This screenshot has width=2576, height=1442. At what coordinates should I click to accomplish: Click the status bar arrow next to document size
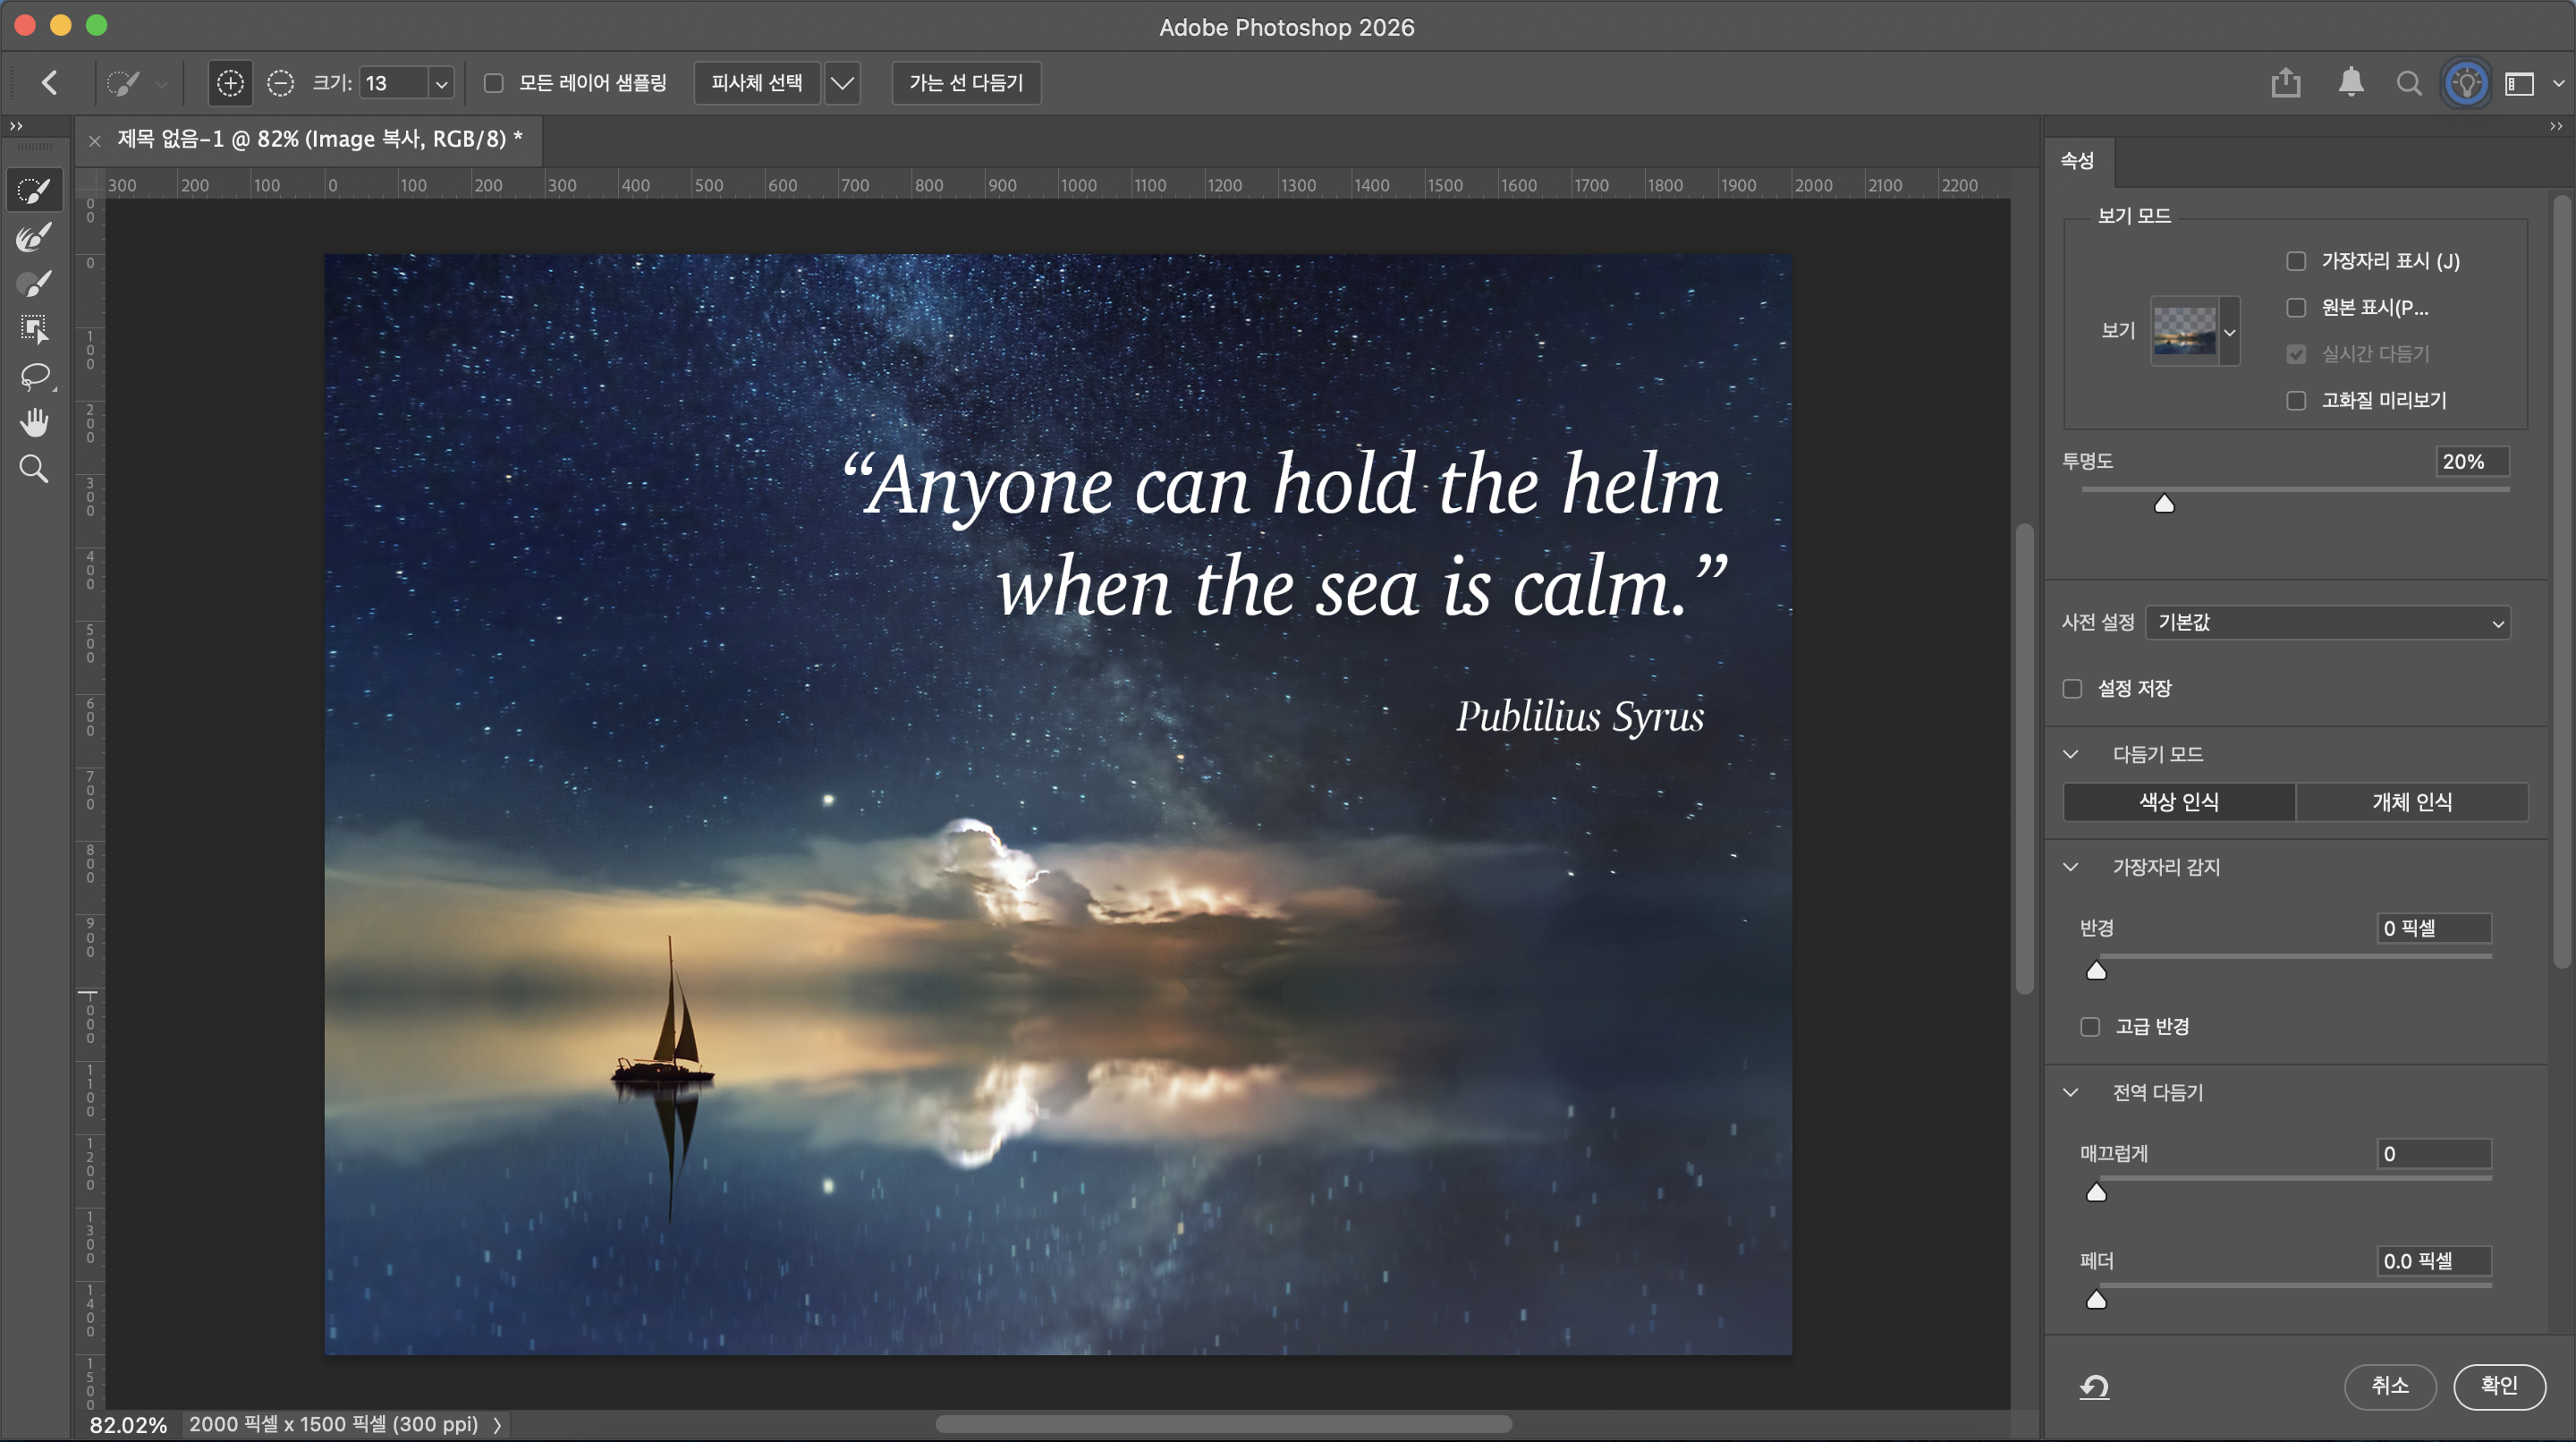(497, 1424)
